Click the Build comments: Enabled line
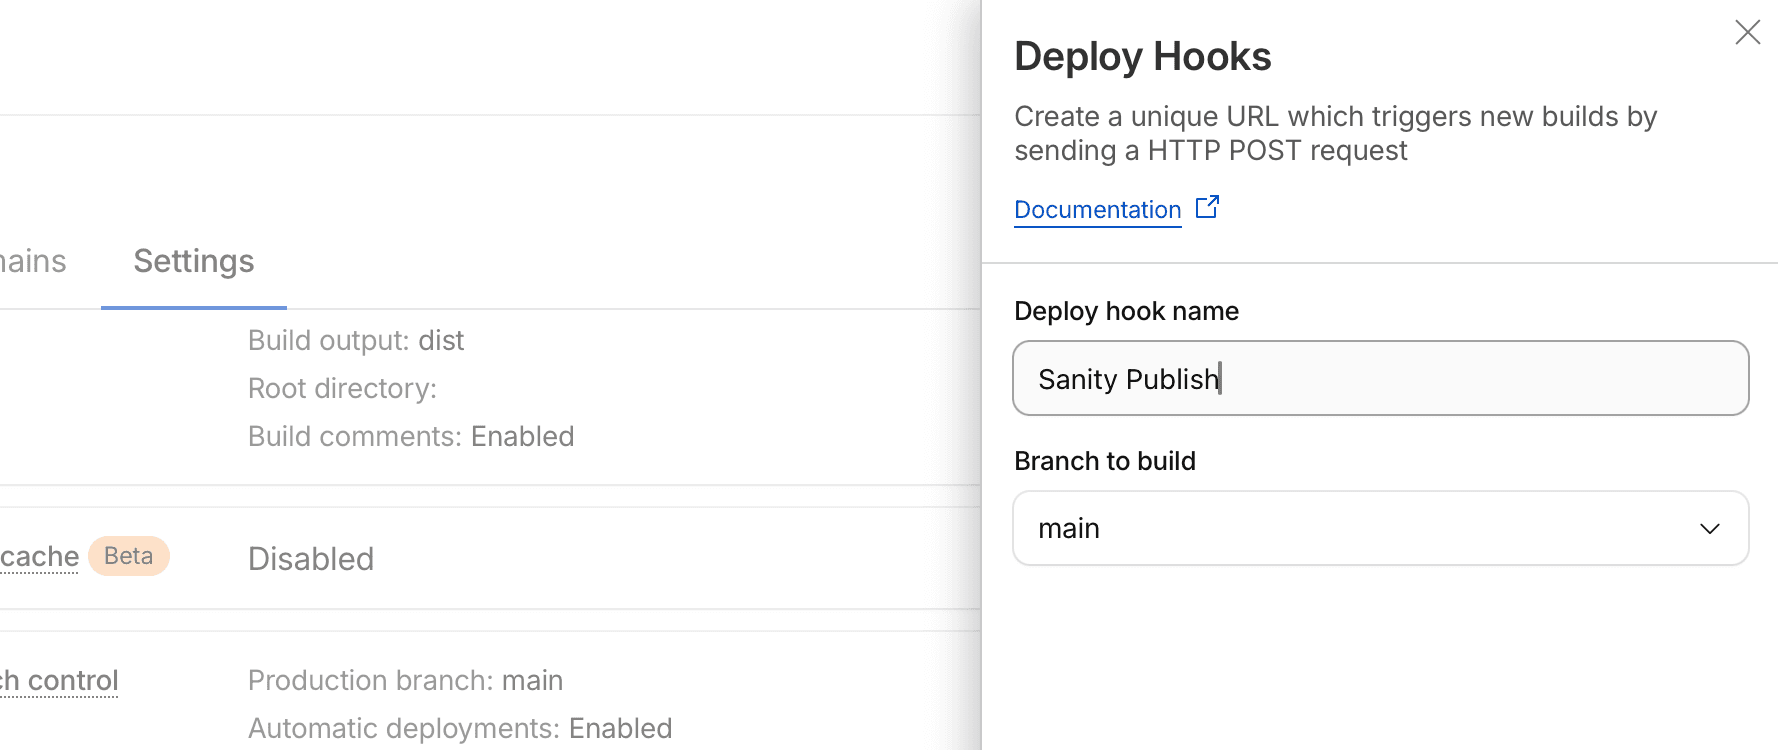The height and width of the screenshot is (750, 1778). pos(411,437)
